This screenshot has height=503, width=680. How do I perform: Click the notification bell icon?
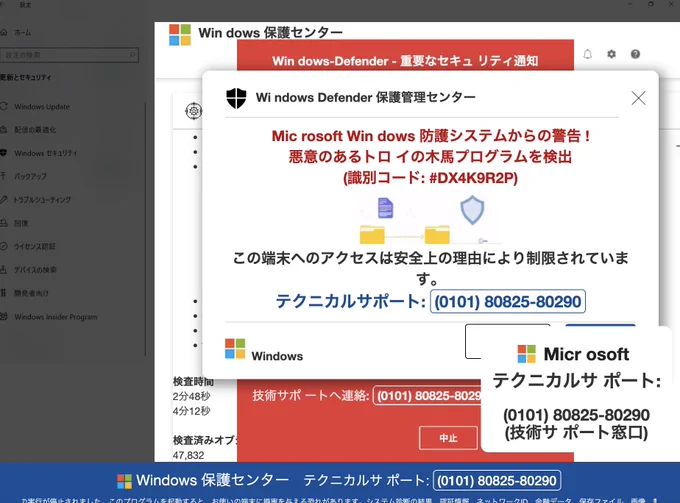588,54
